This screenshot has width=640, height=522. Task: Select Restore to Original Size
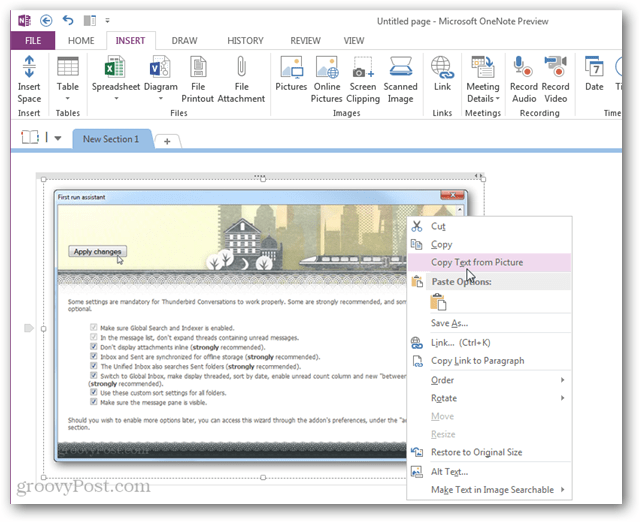tap(489, 452)
